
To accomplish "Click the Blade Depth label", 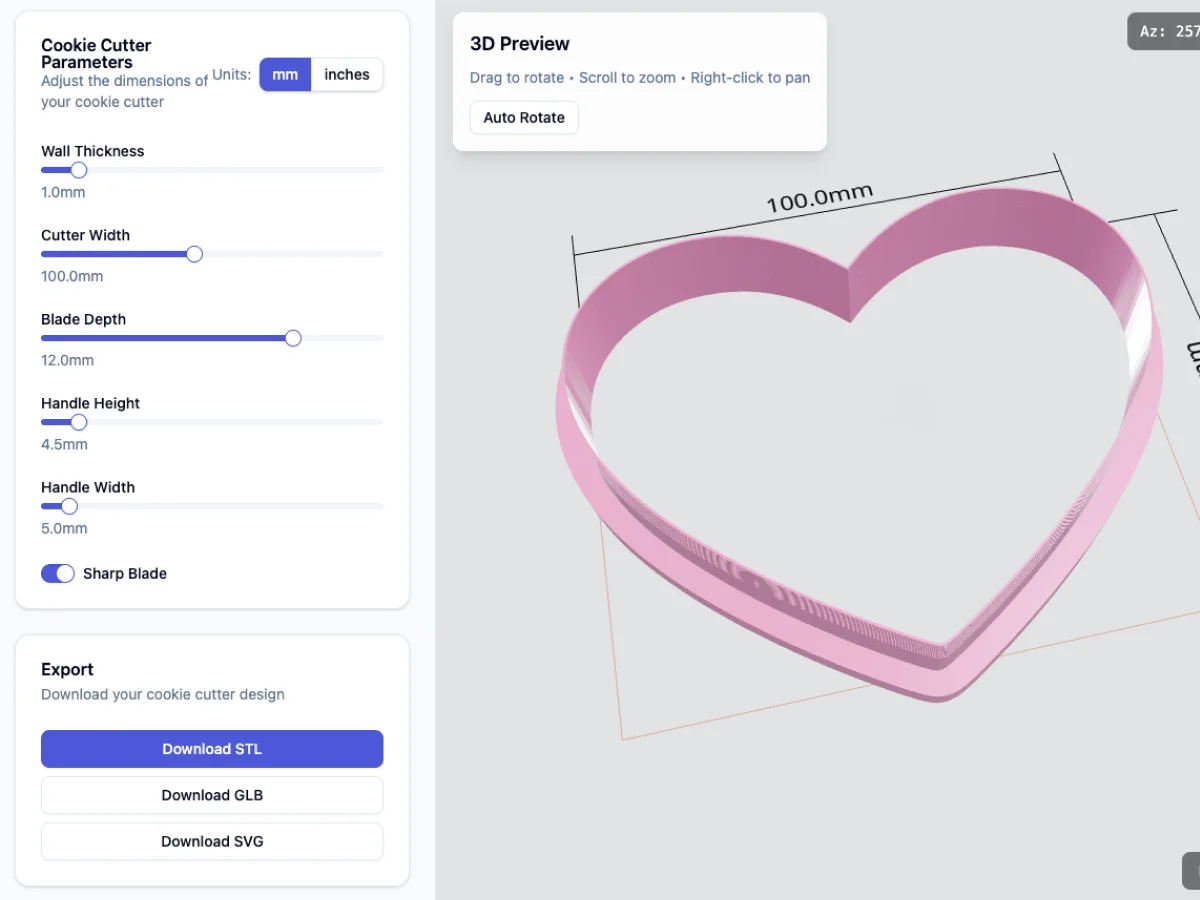I will 83,319.
